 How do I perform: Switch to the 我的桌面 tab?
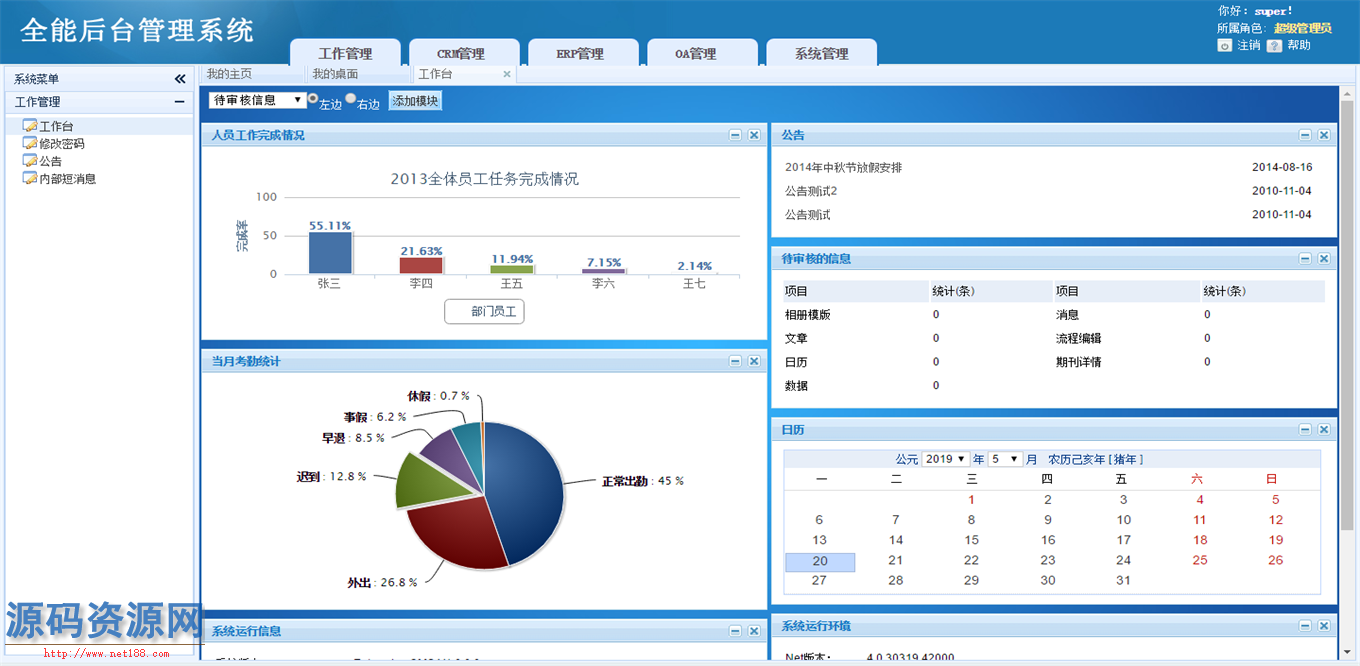pyautogui.click(x=335, y=74)
